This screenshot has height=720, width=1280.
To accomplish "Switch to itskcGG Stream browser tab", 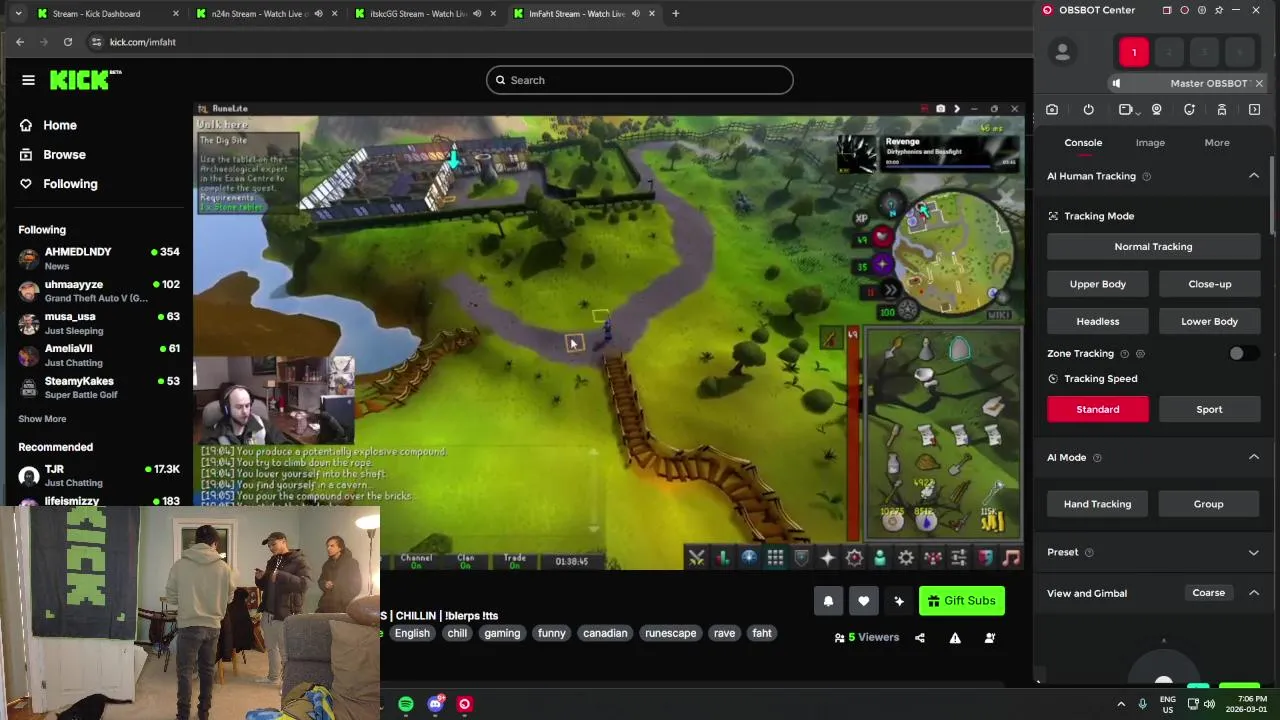I will 425,14.
